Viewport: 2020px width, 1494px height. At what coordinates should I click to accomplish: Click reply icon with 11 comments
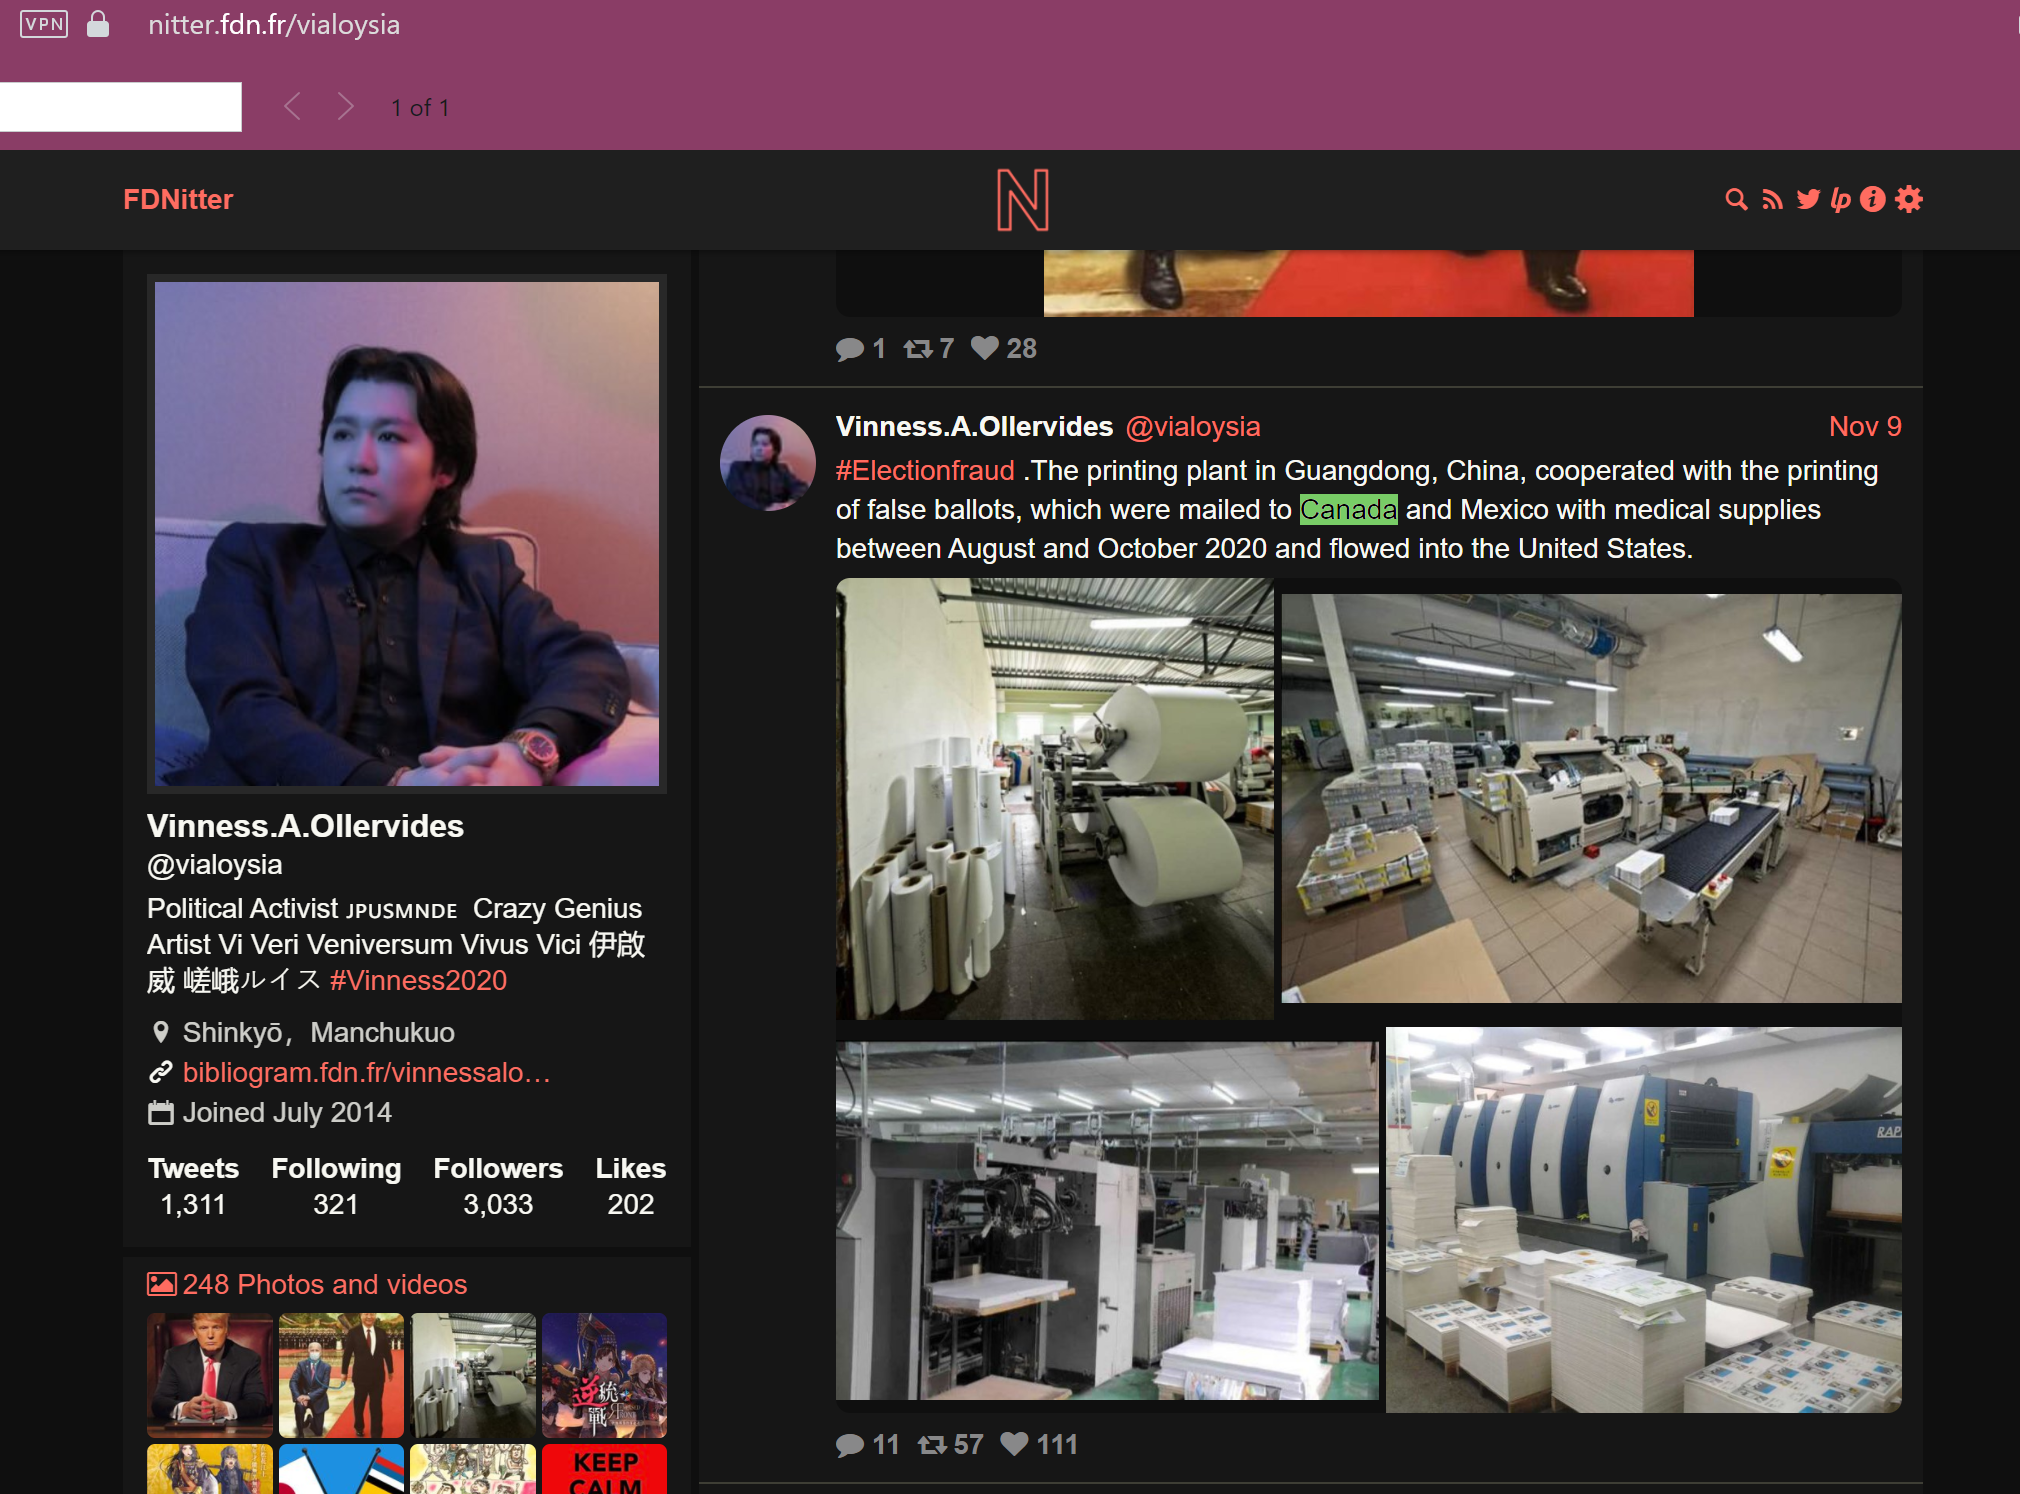pos(850,1445)
